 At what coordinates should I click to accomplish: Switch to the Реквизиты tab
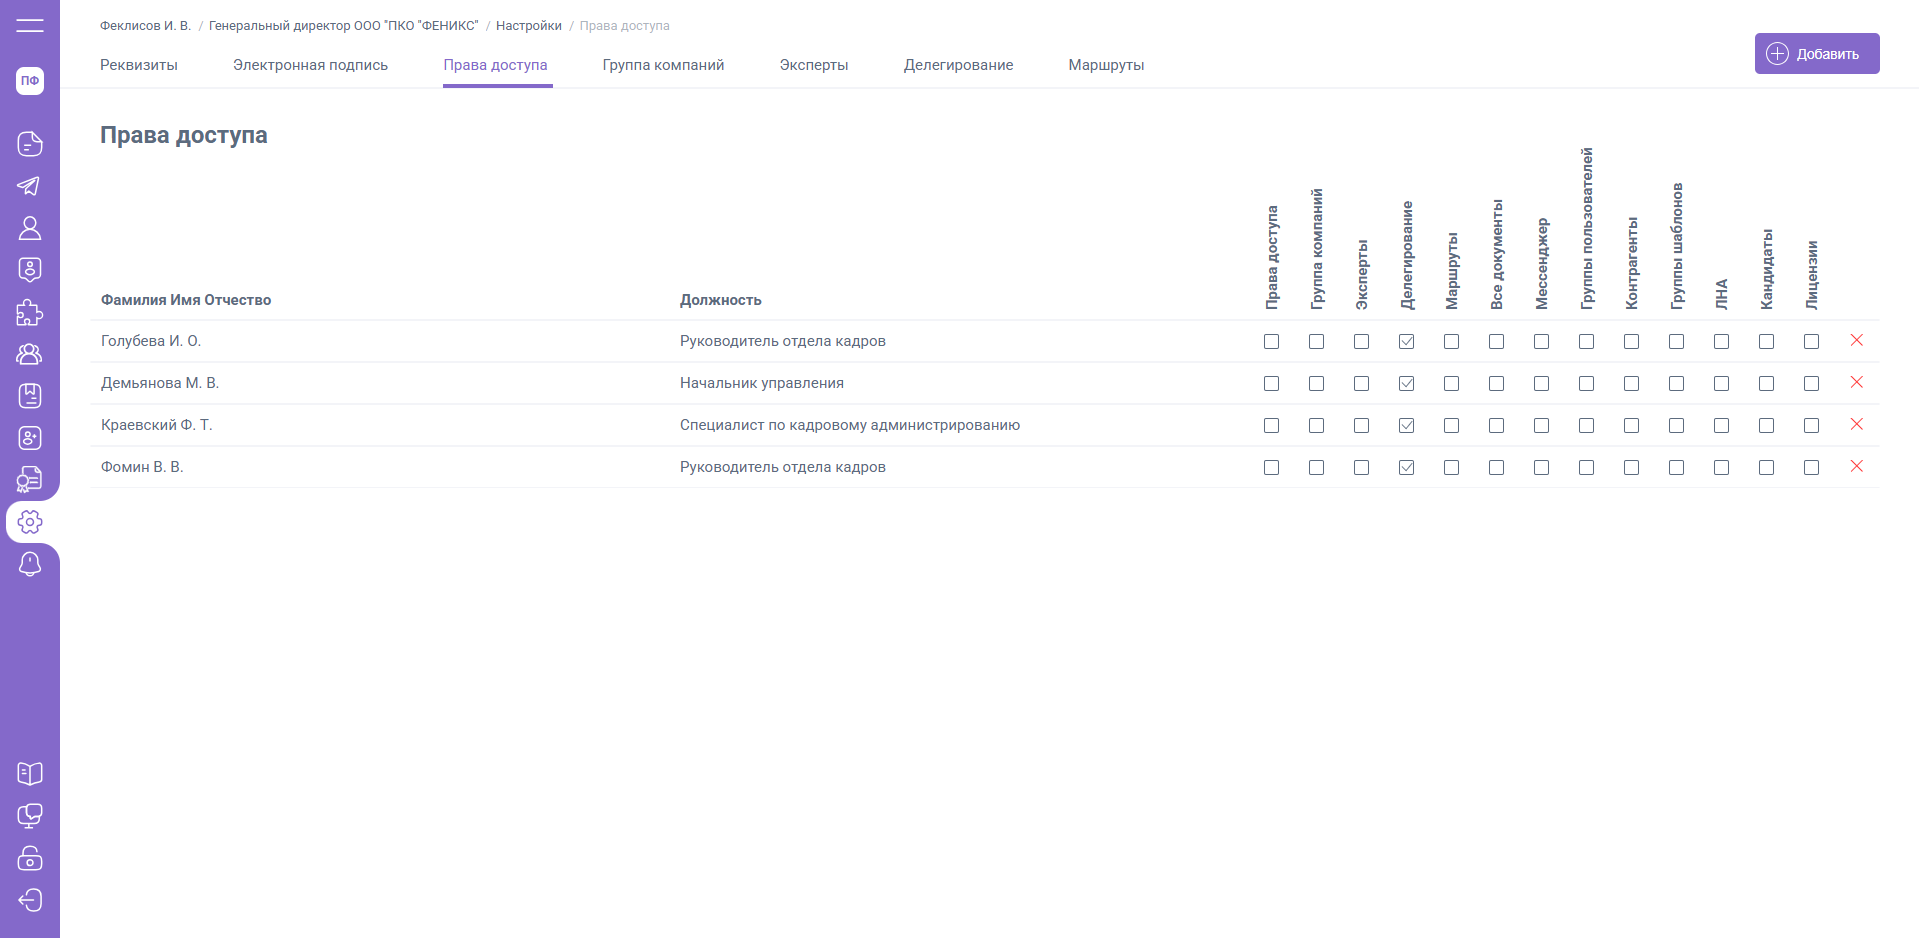(x=139, y=65)
